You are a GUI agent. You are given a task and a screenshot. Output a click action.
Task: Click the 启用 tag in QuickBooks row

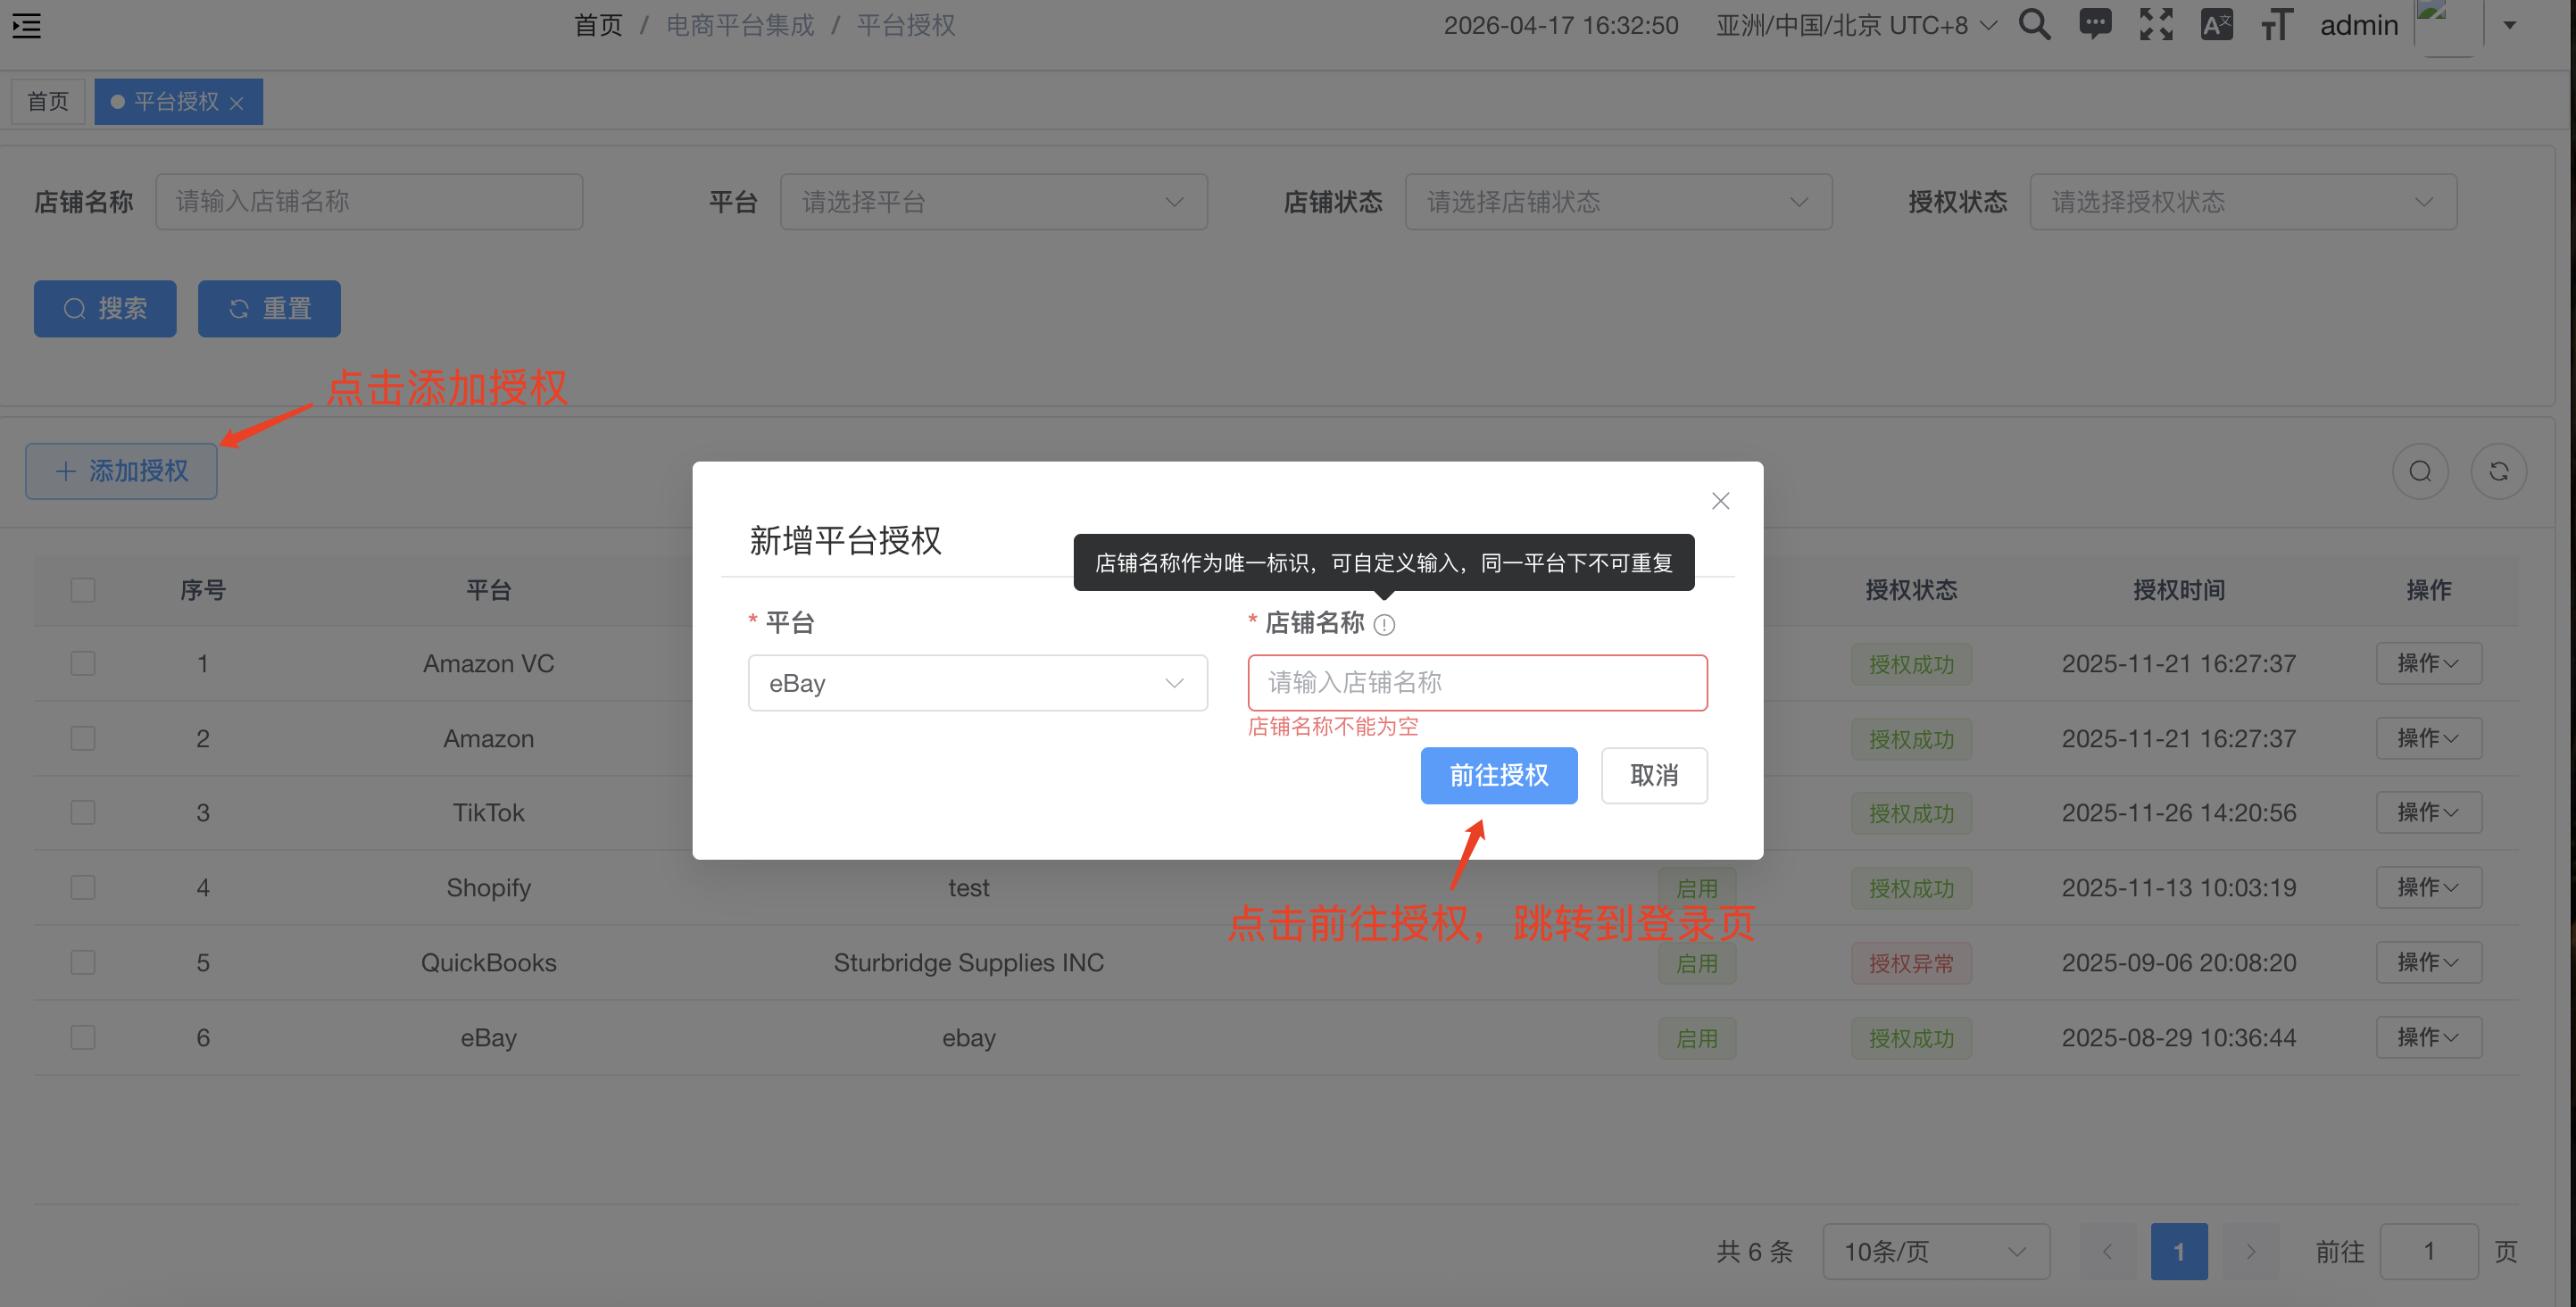(1697, 964)
